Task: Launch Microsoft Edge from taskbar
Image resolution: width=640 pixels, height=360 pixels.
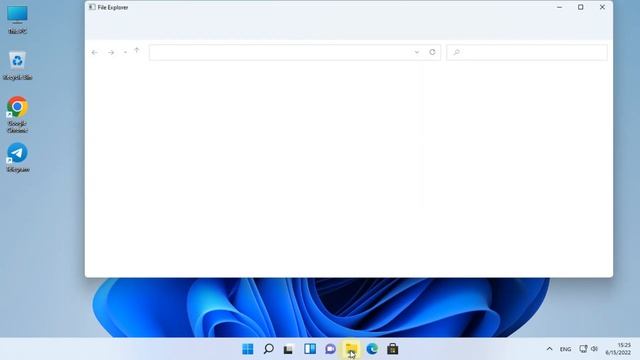Action: pos(372,349)
